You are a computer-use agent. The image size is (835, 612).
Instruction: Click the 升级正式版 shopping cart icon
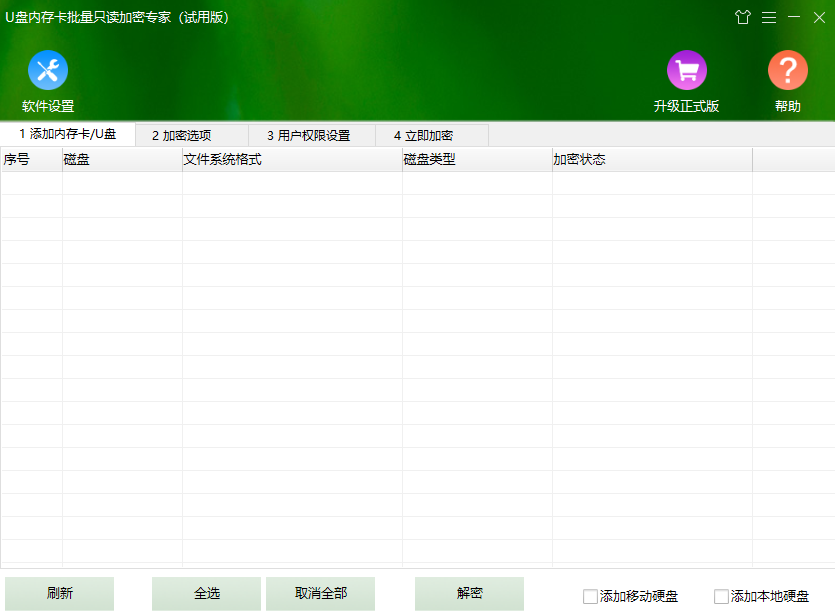(687, 72)
